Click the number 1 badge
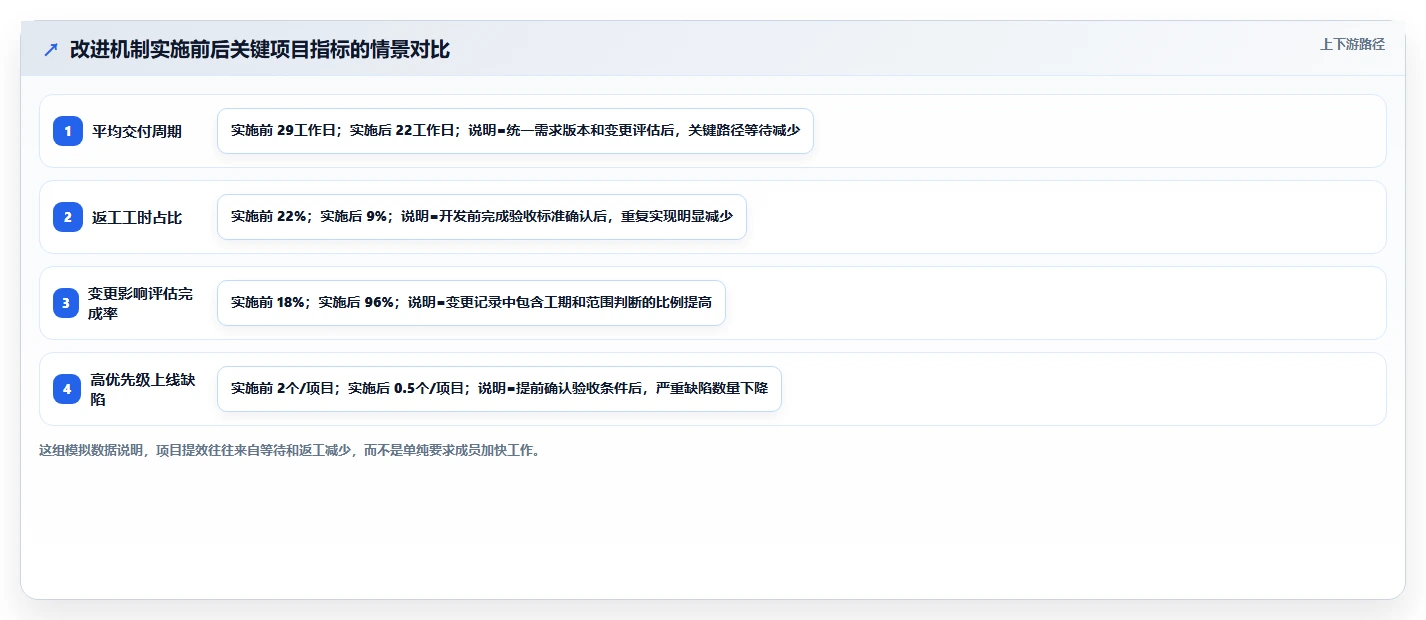The image size is (1426, 620). (x=68, y=131)
